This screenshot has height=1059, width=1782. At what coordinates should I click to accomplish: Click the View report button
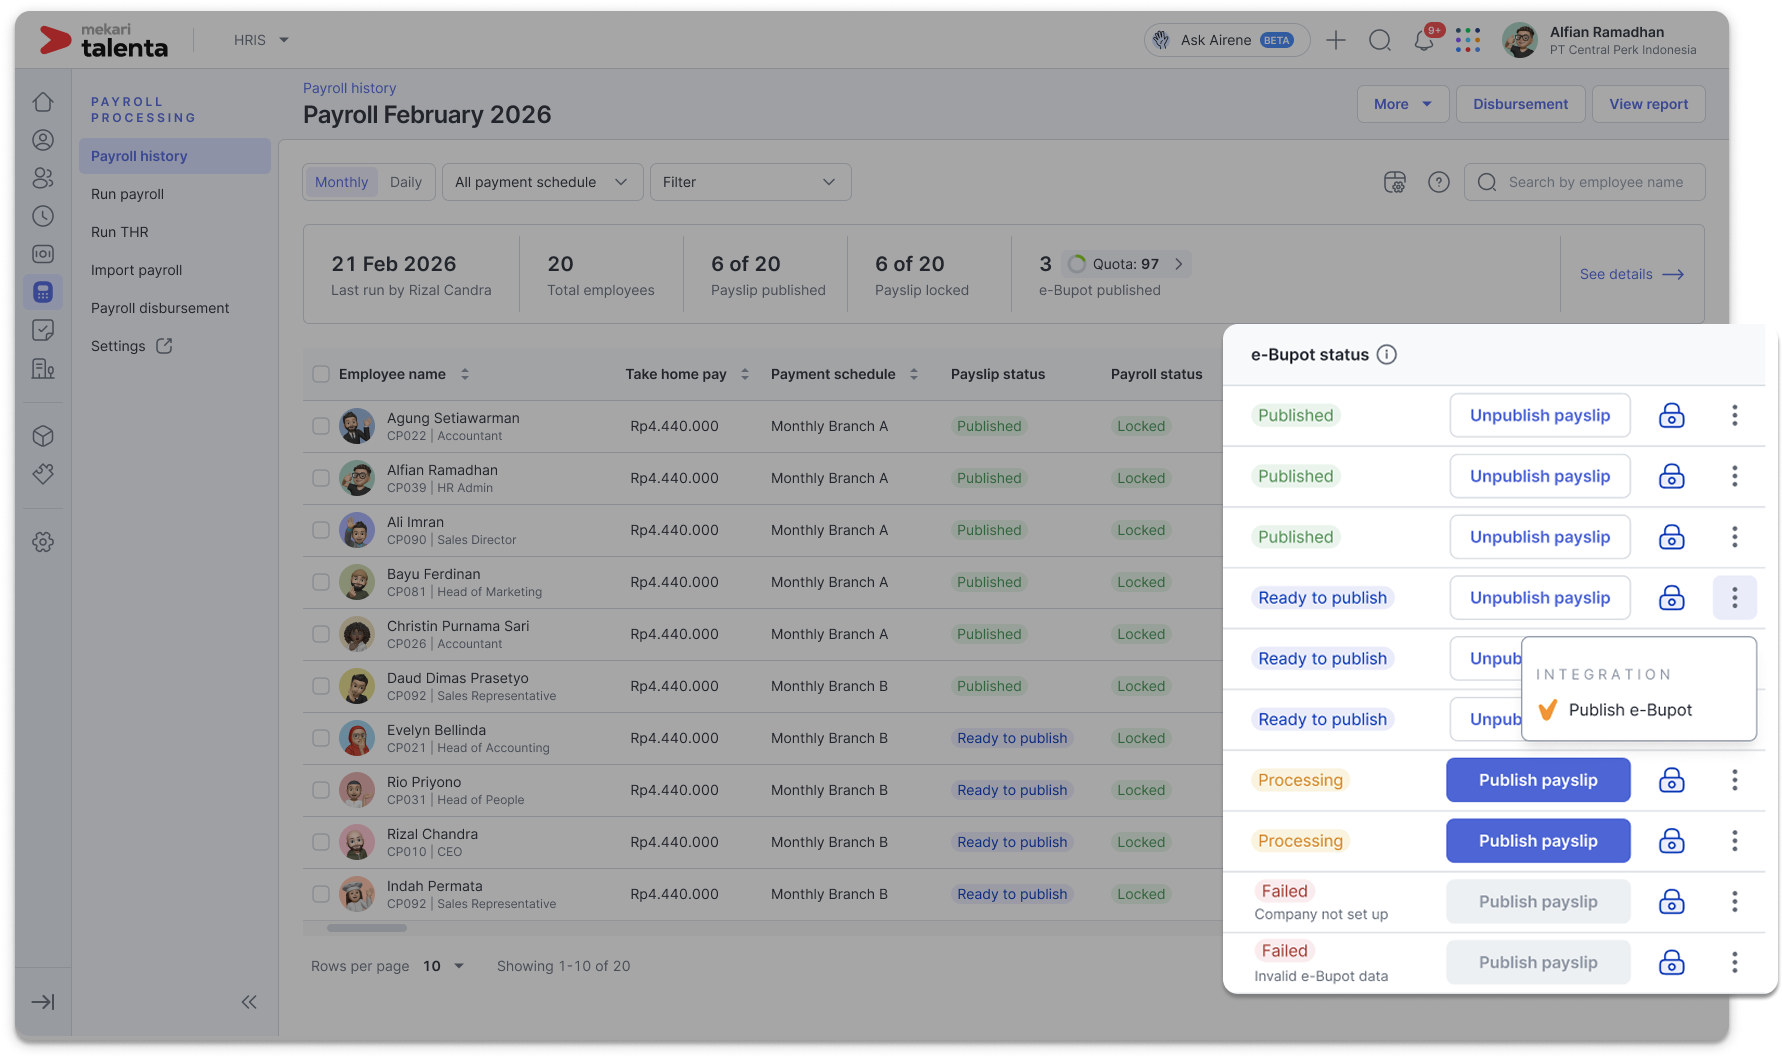pyautogui.click(x=1648, y=104)
